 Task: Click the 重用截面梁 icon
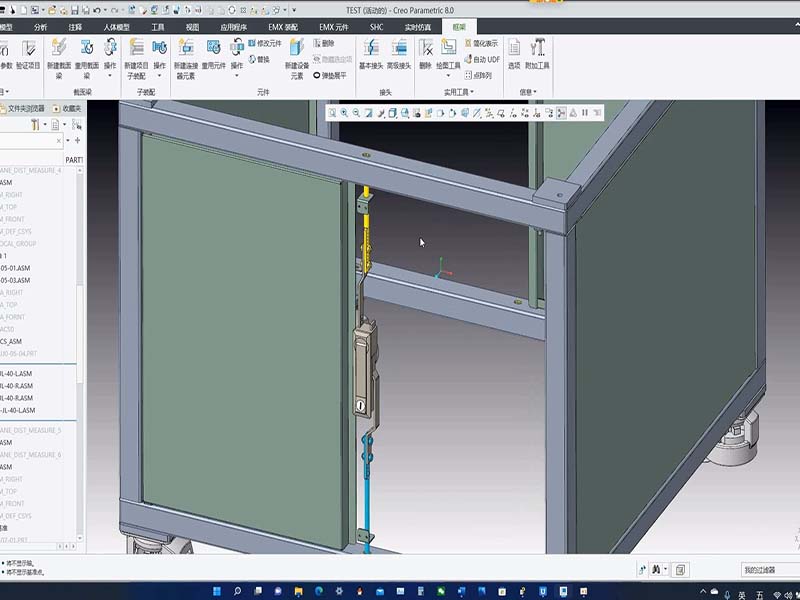pos(86,48)
